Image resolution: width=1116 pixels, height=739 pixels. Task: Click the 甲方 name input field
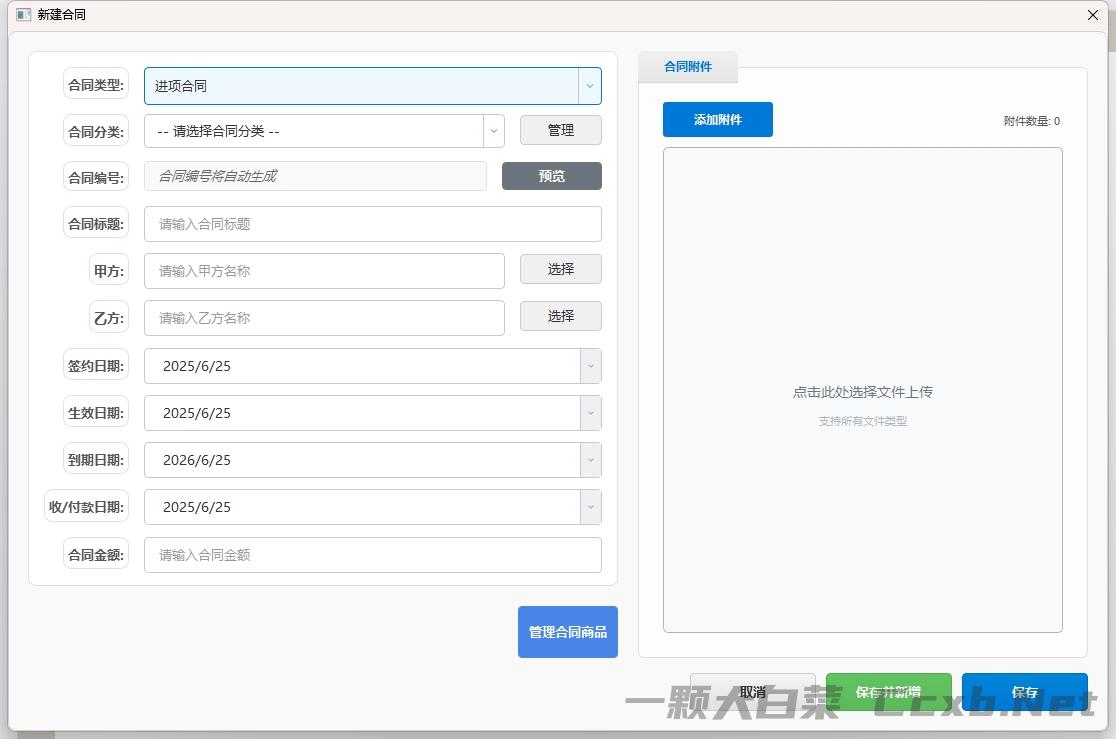point(324,271)
